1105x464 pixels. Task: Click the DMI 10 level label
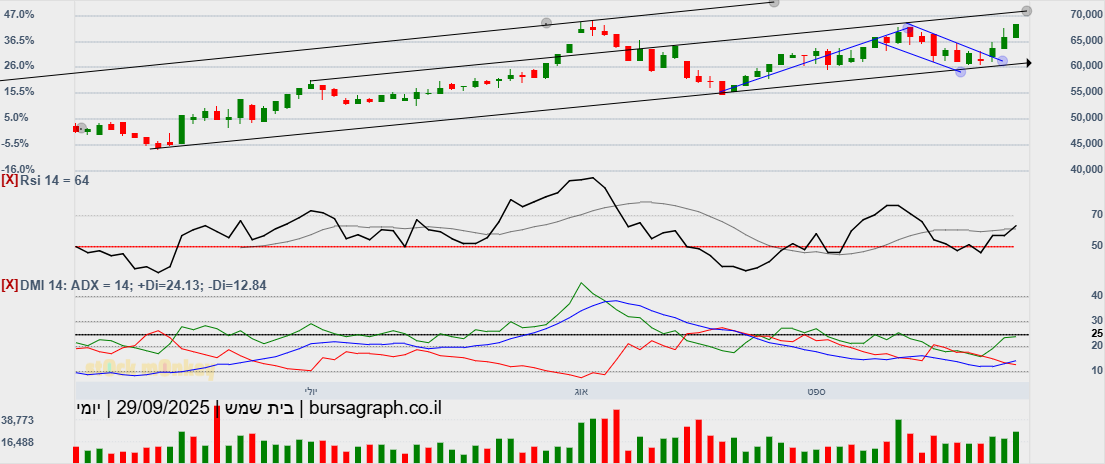[1096, 370]
